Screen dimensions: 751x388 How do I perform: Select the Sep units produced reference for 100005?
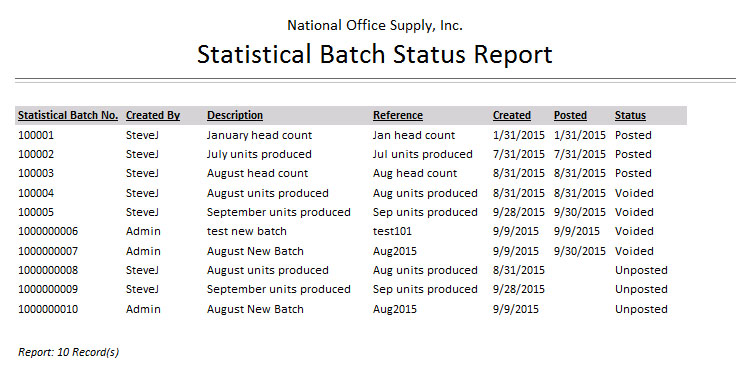[x=425, y=212]
